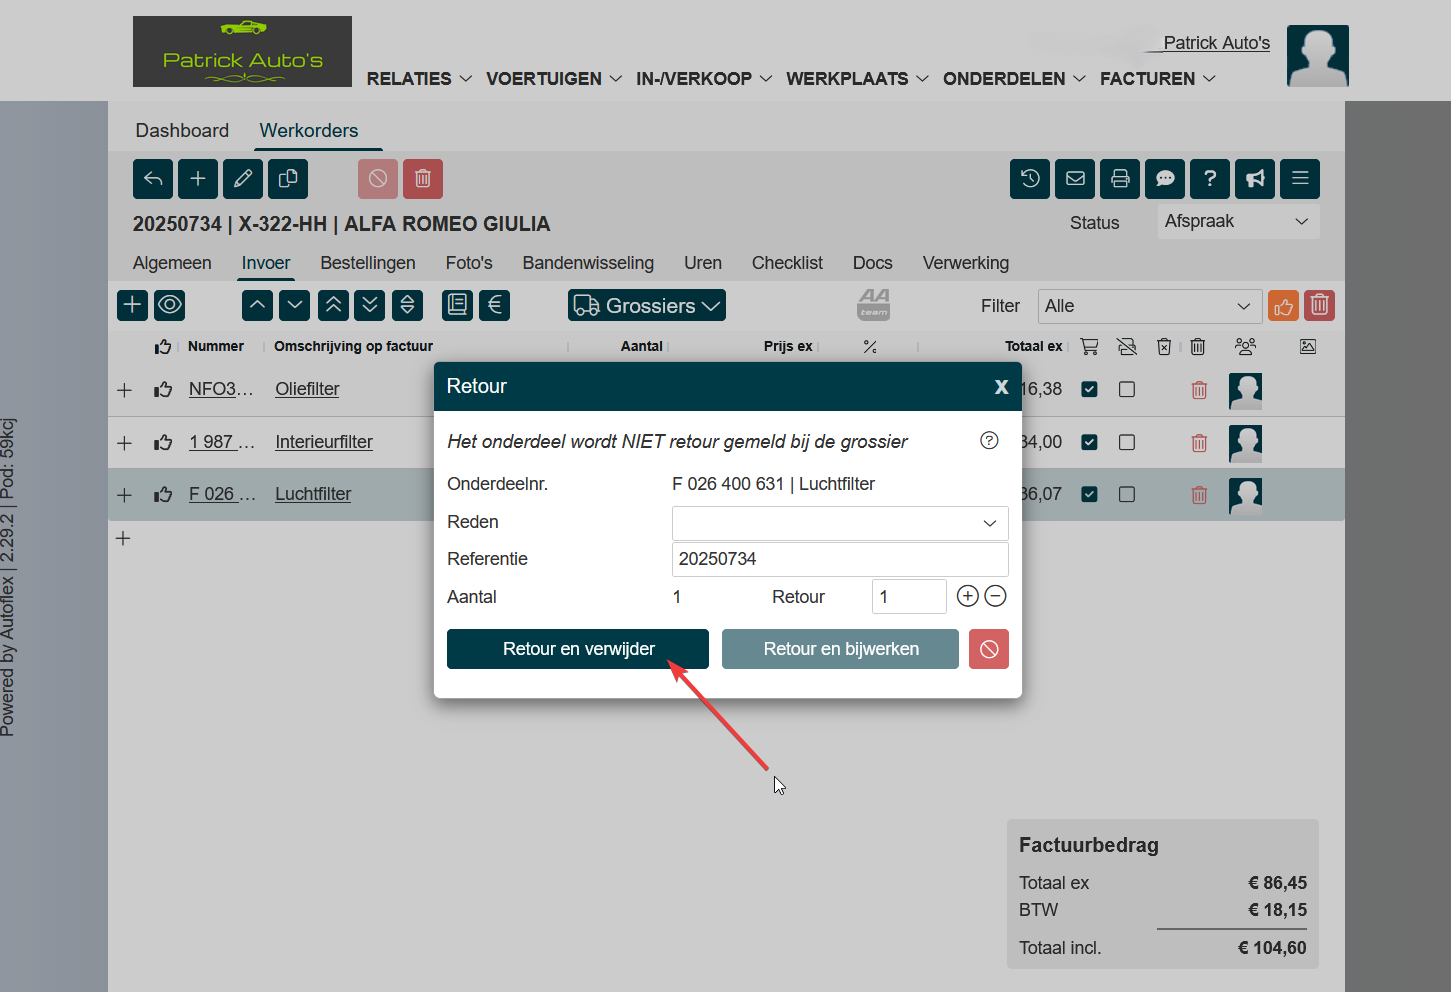
Task: Tick the empty checkbox on the Interieurfilter row
Action: coord(1127,442)
